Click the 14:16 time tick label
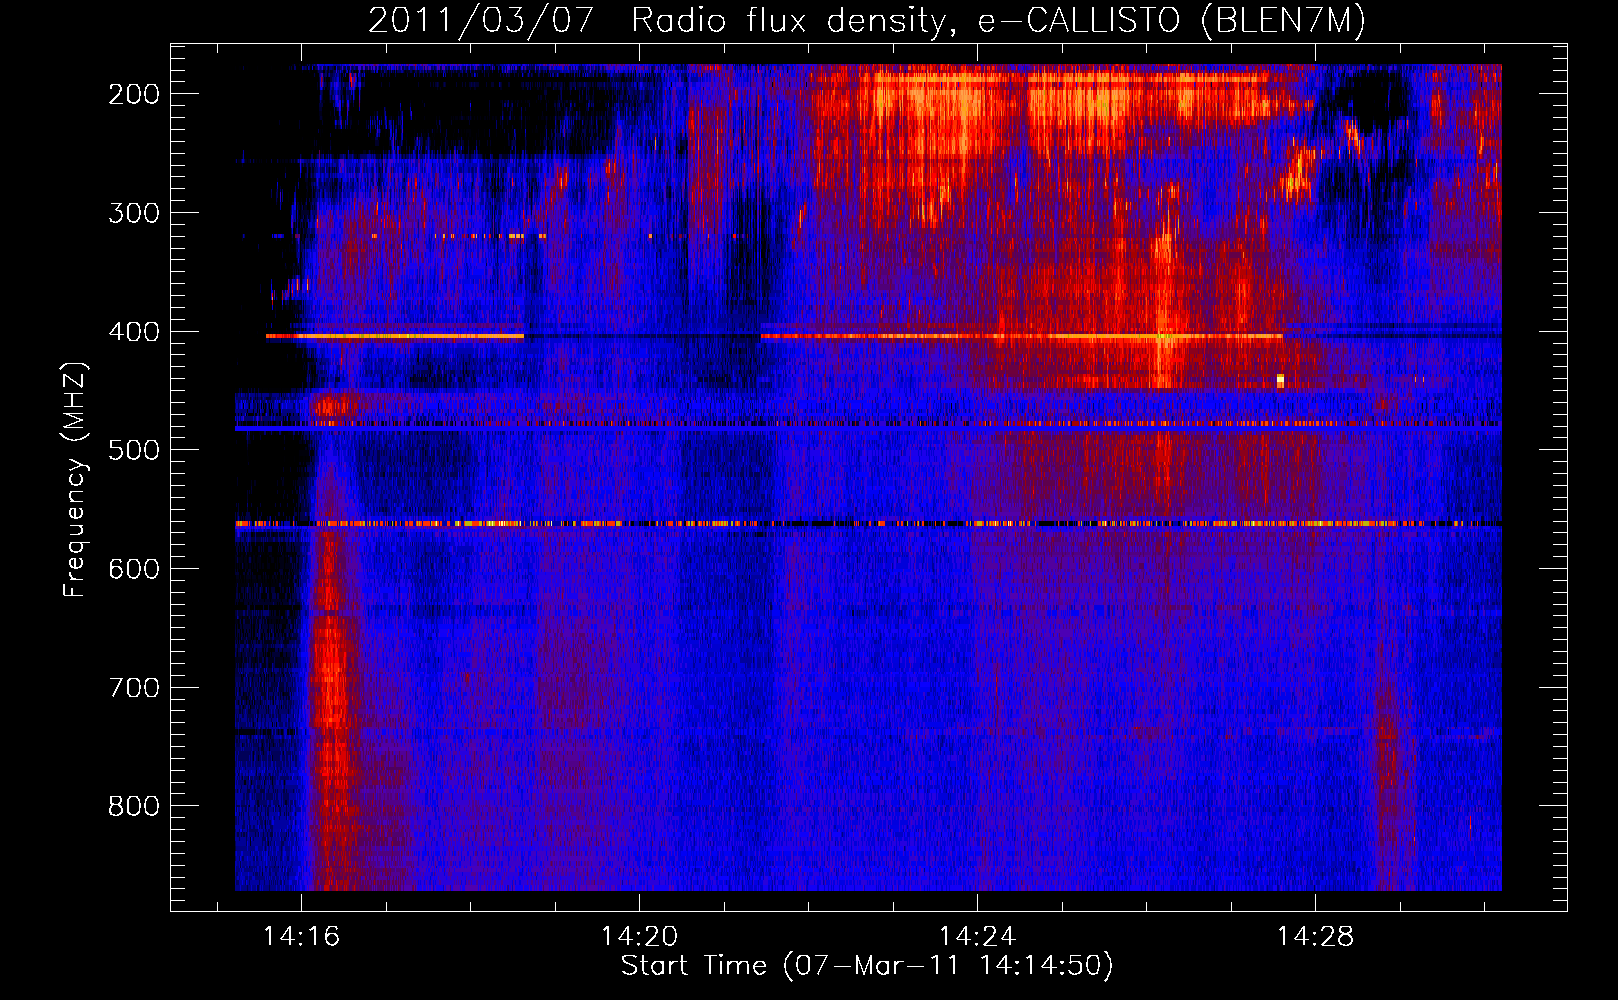This screenshot has width=1618, height=1000. [x=301, y=936]
